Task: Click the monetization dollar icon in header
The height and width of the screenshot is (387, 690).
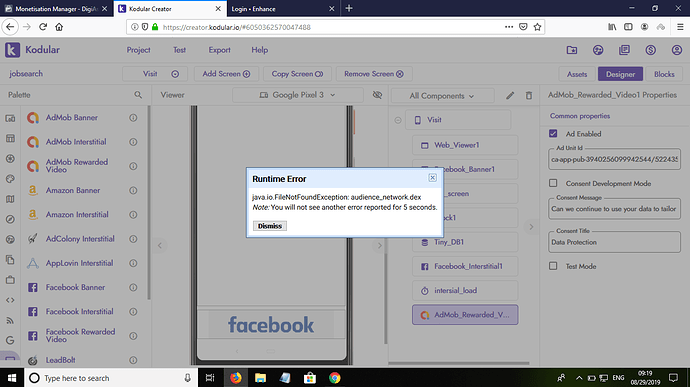Action: 650,50
